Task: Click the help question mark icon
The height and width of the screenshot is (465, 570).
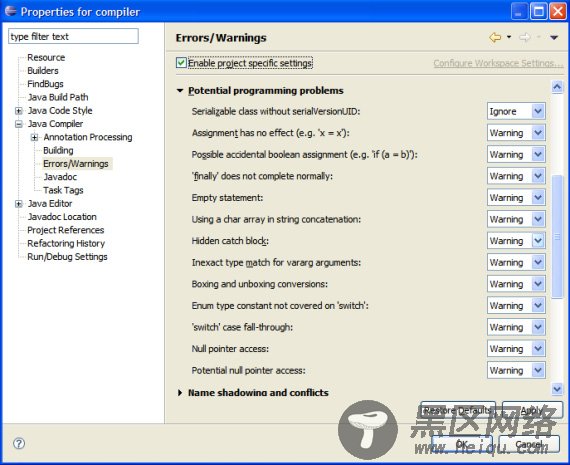Action: pyautogui.click(x=19, y=443)
